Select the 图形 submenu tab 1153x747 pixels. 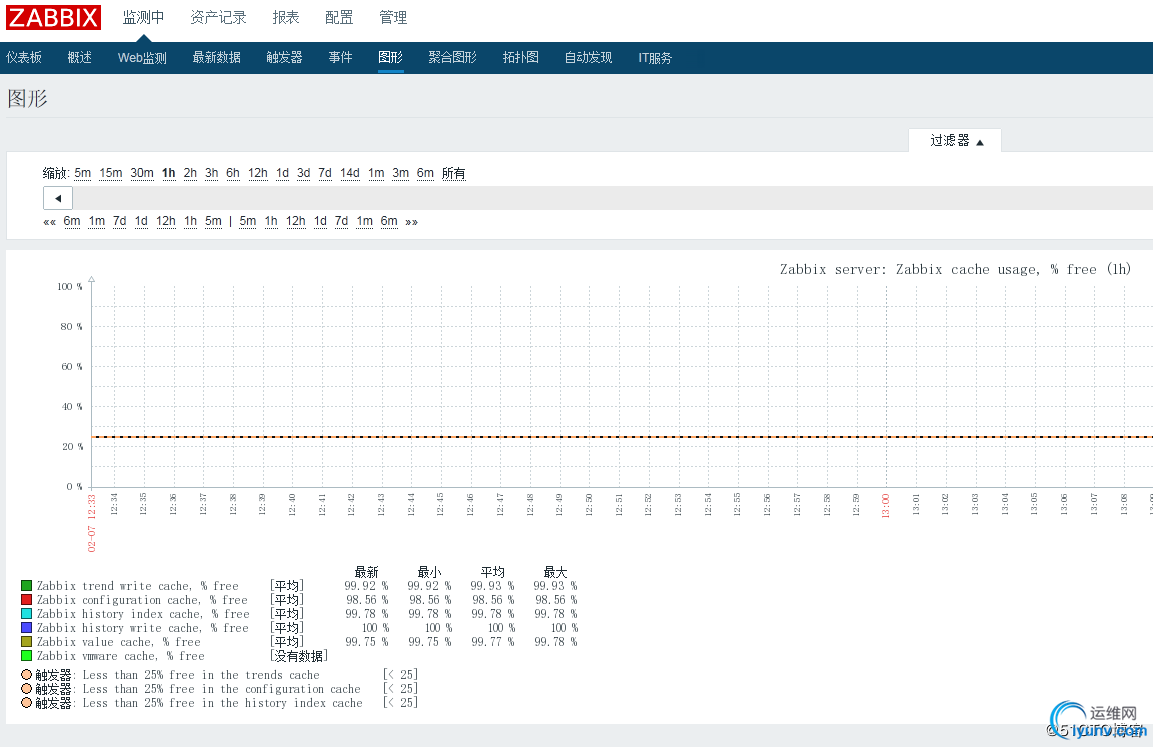(390, 57)
